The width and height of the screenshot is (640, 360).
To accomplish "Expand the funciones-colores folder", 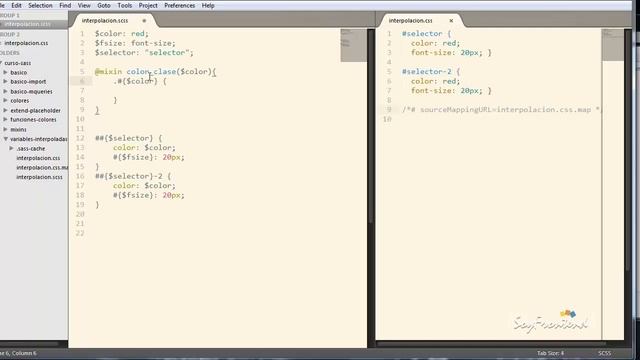I will pyautogui.click(x=6, y=120).
